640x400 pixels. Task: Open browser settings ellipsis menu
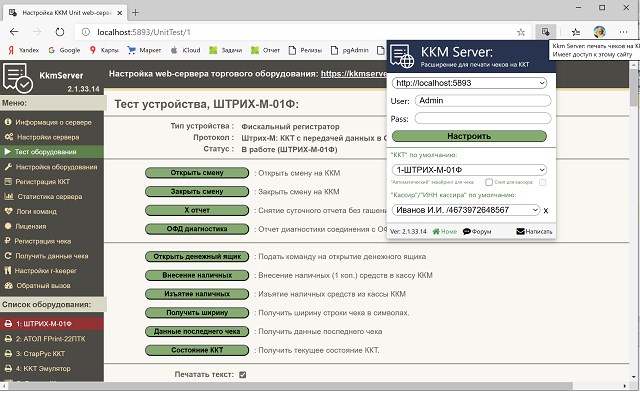pos(623,32)
